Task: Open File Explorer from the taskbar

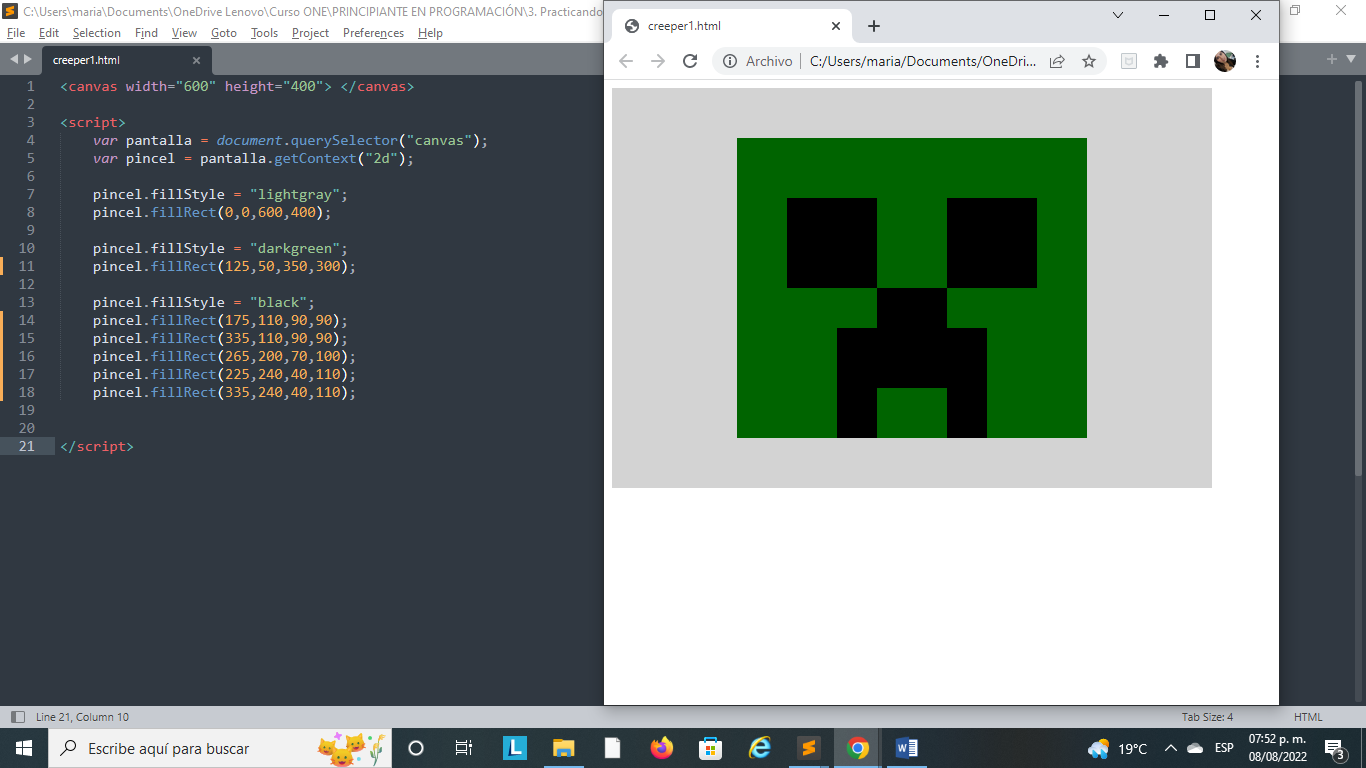Action: pos(564,748)
